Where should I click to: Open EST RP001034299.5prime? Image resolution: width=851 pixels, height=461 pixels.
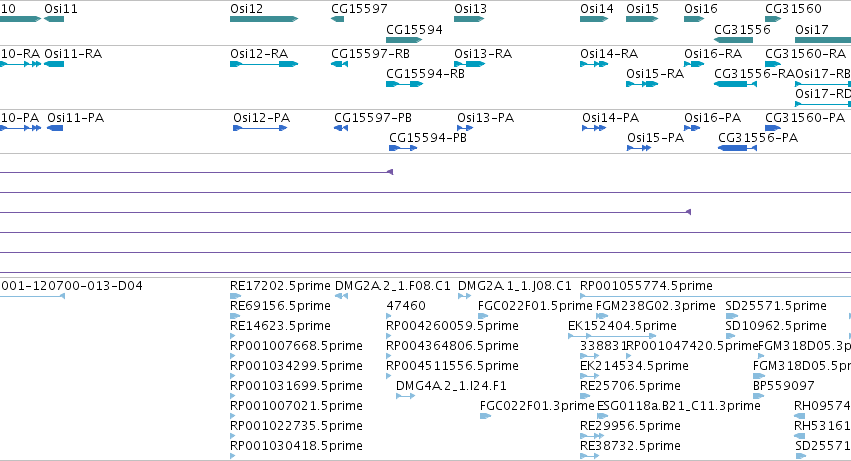(232, 376)
